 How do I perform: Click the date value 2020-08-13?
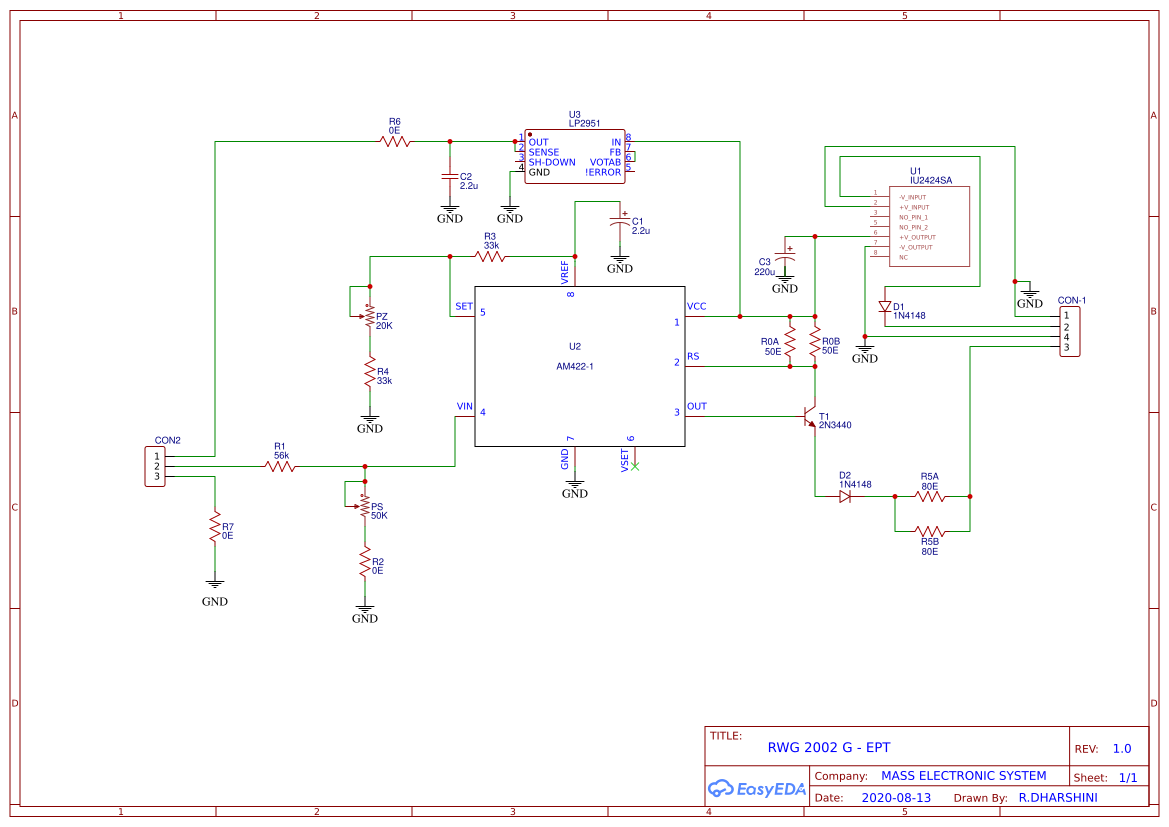click(x=896, y=797)
